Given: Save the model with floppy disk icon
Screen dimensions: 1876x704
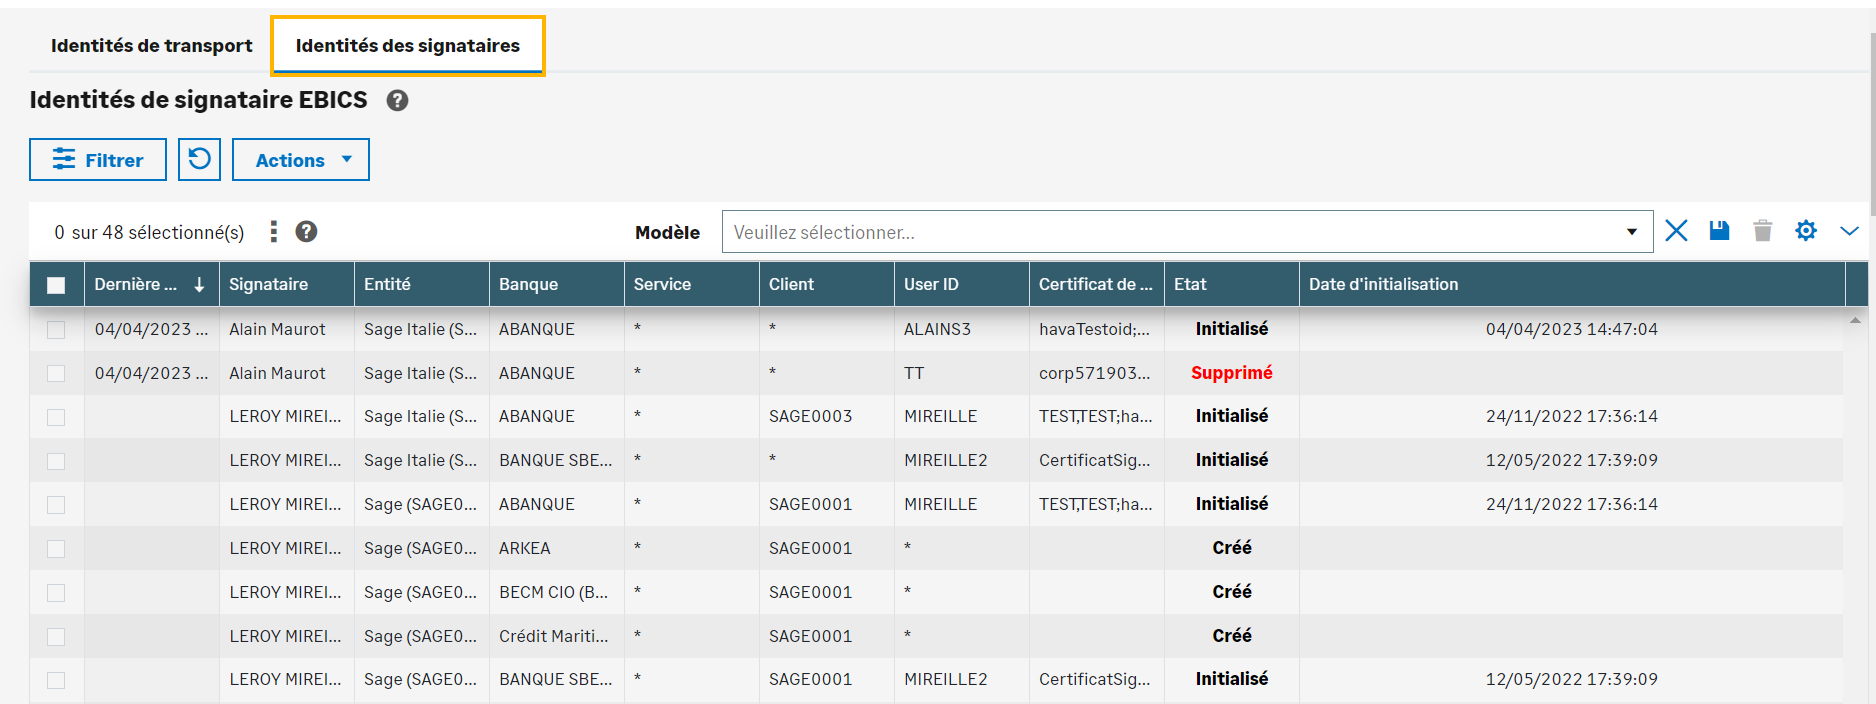Looking at the screenshot, I should pyautogui.click(x=1719, y=231).
